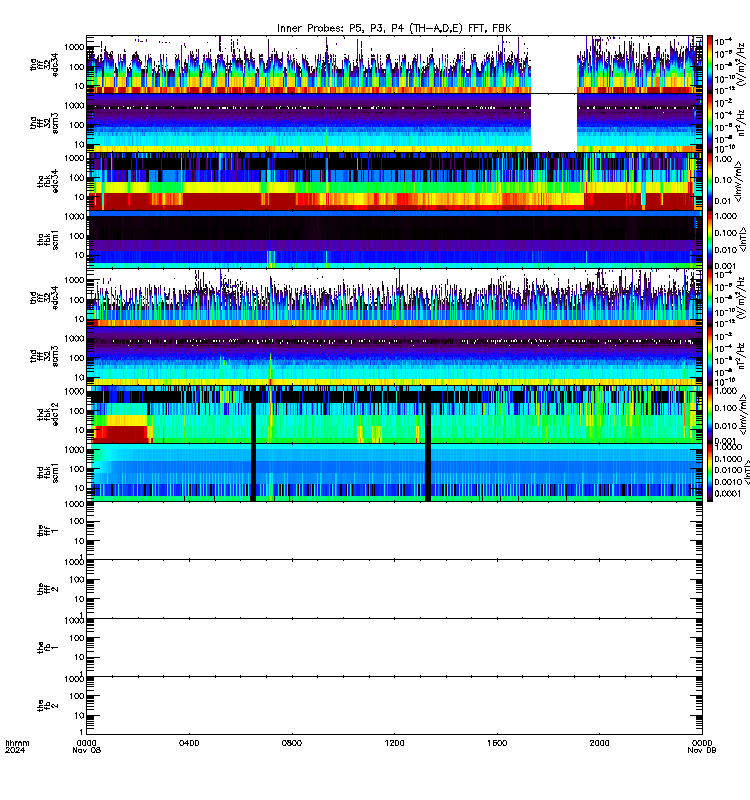Click inside the thd fbk scm1 panel

pos(394,472)
